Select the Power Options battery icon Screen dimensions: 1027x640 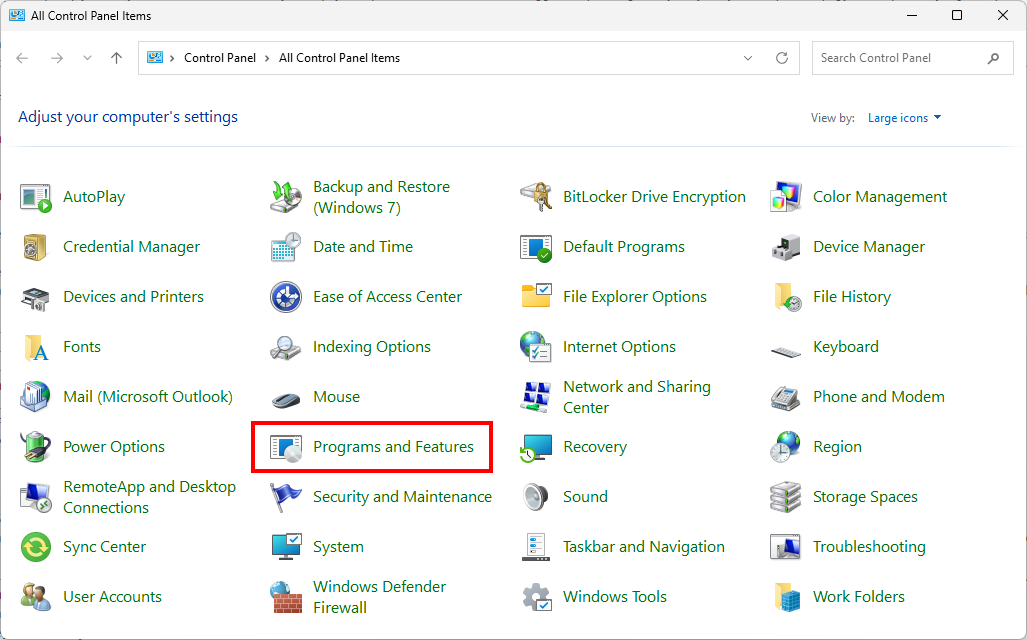tap(36, 447)
